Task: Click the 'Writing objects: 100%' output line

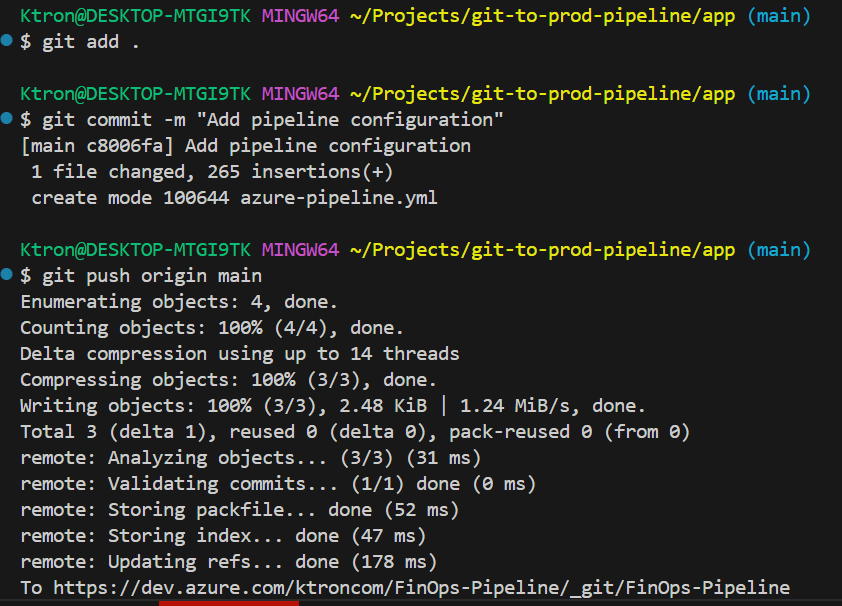Action: tap(333, 405)
